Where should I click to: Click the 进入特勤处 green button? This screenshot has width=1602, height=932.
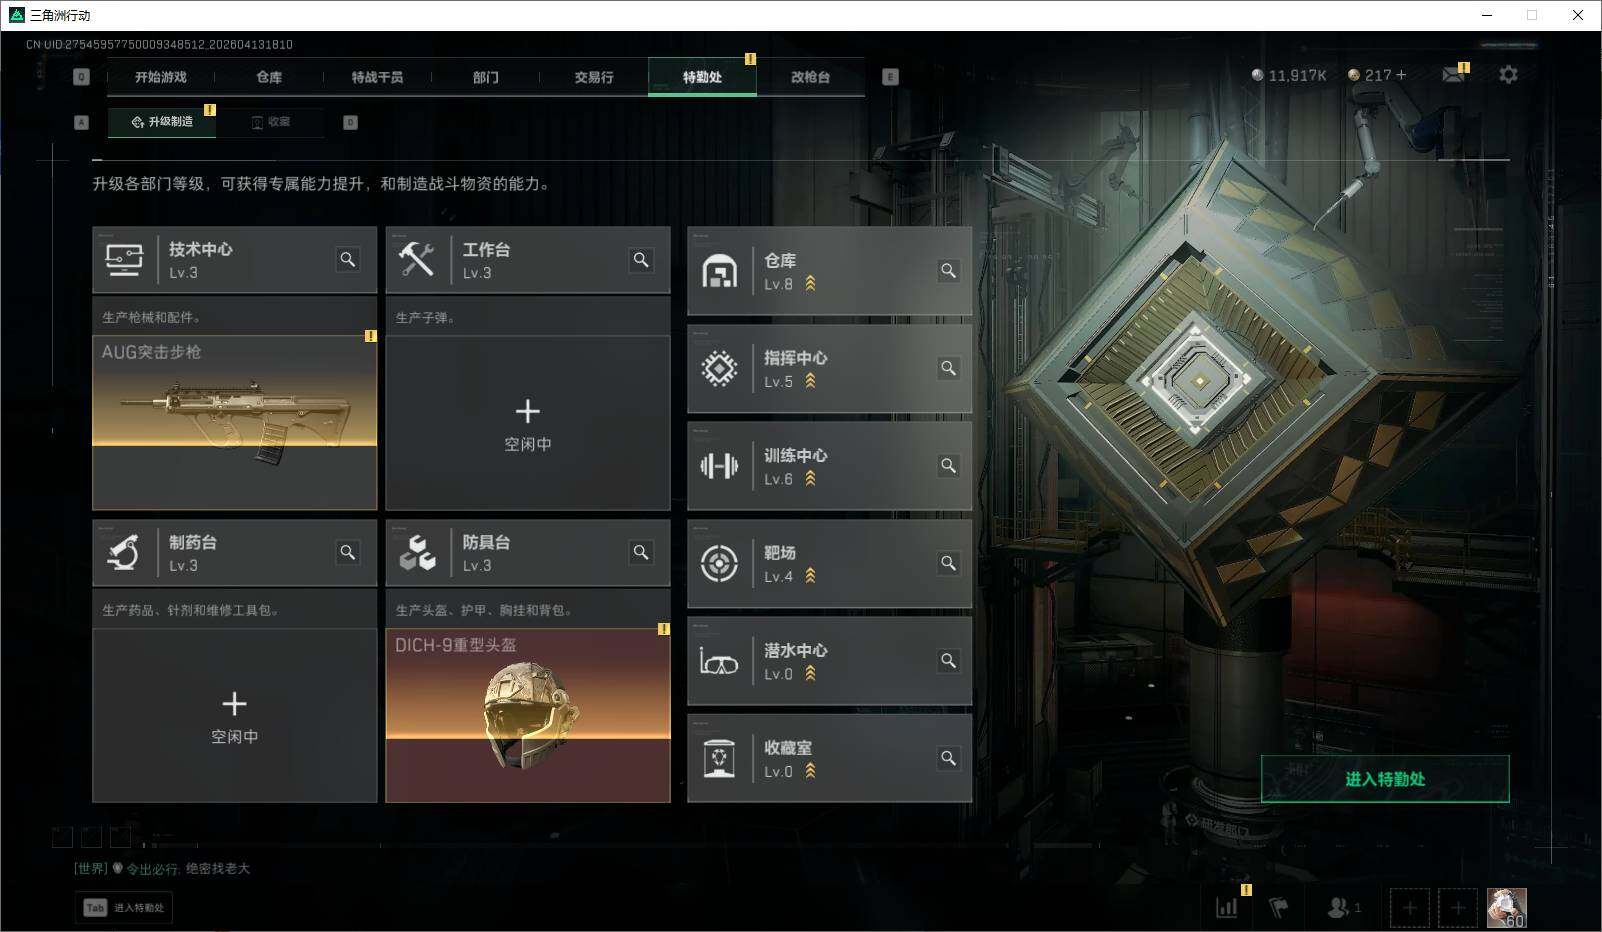tap(1385, 779)
